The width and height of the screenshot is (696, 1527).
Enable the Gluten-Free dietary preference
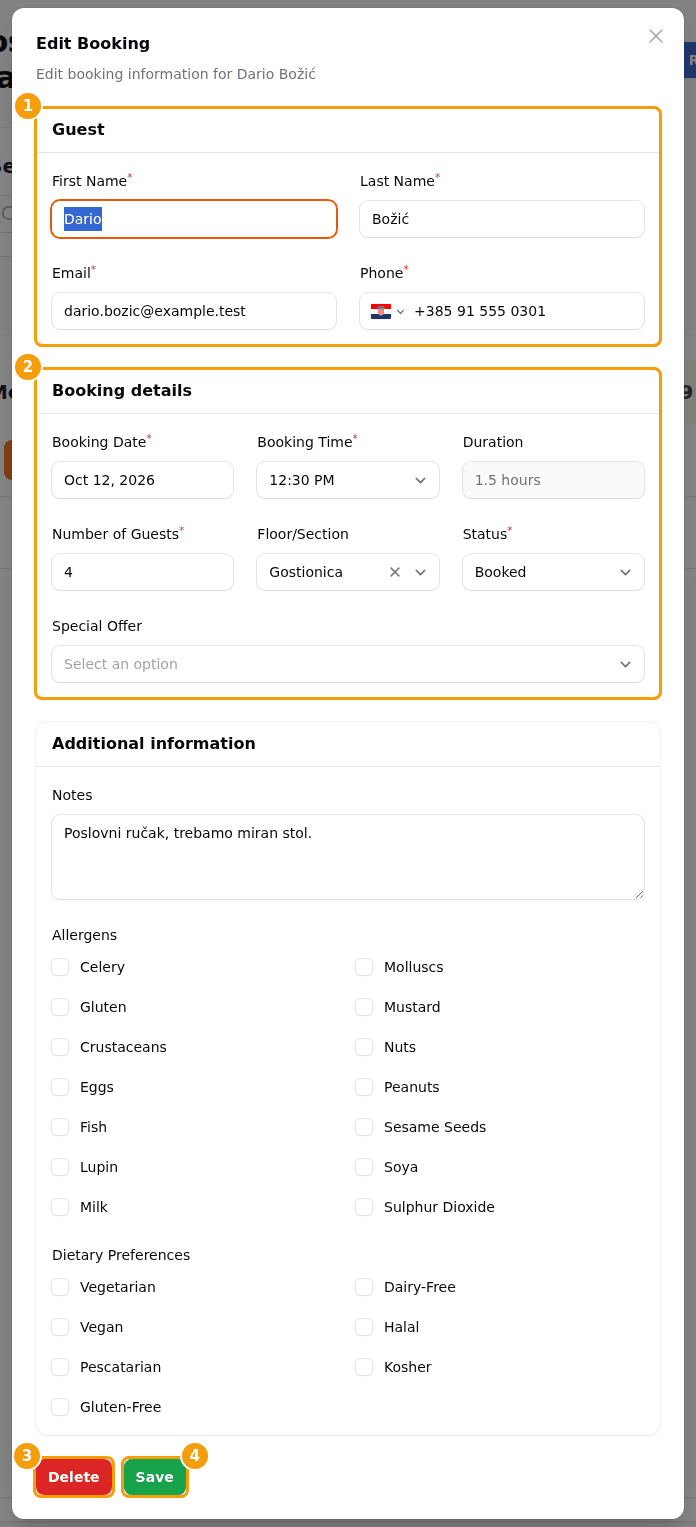coord(60,1407)
